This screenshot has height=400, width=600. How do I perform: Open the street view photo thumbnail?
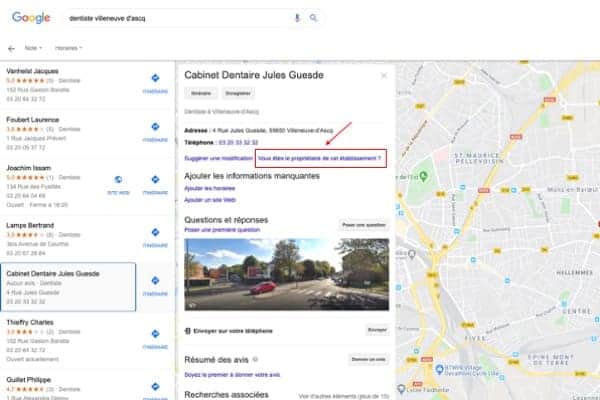[287, 274]
